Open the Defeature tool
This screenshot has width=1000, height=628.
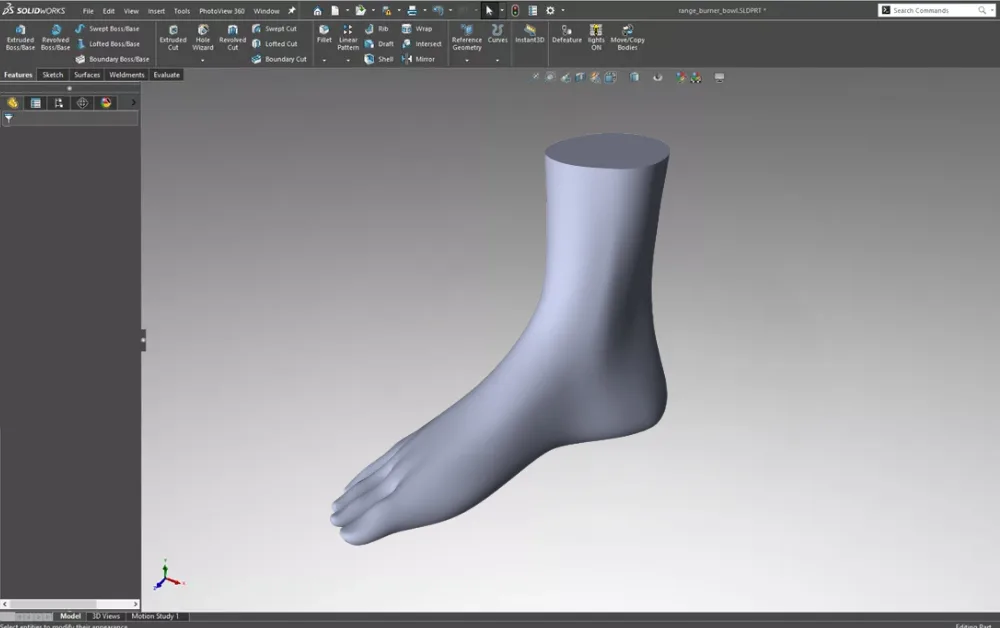(566, 34)
